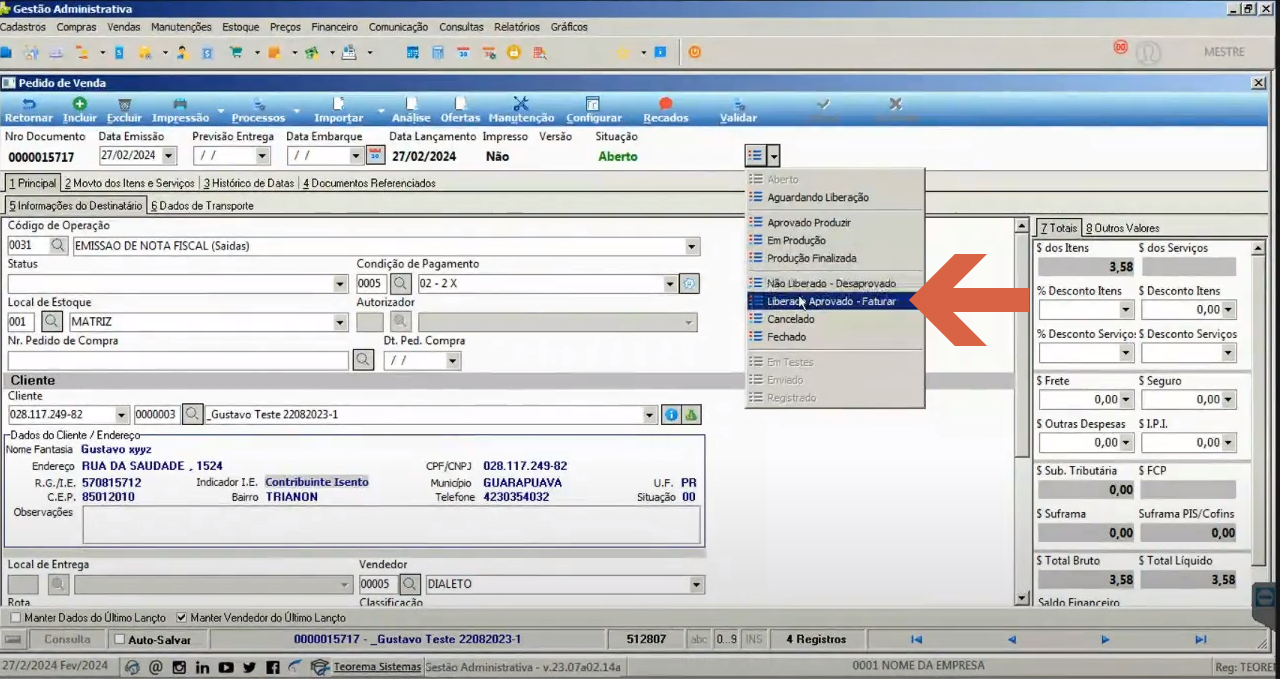Click the Excluir trash icon

124,104
